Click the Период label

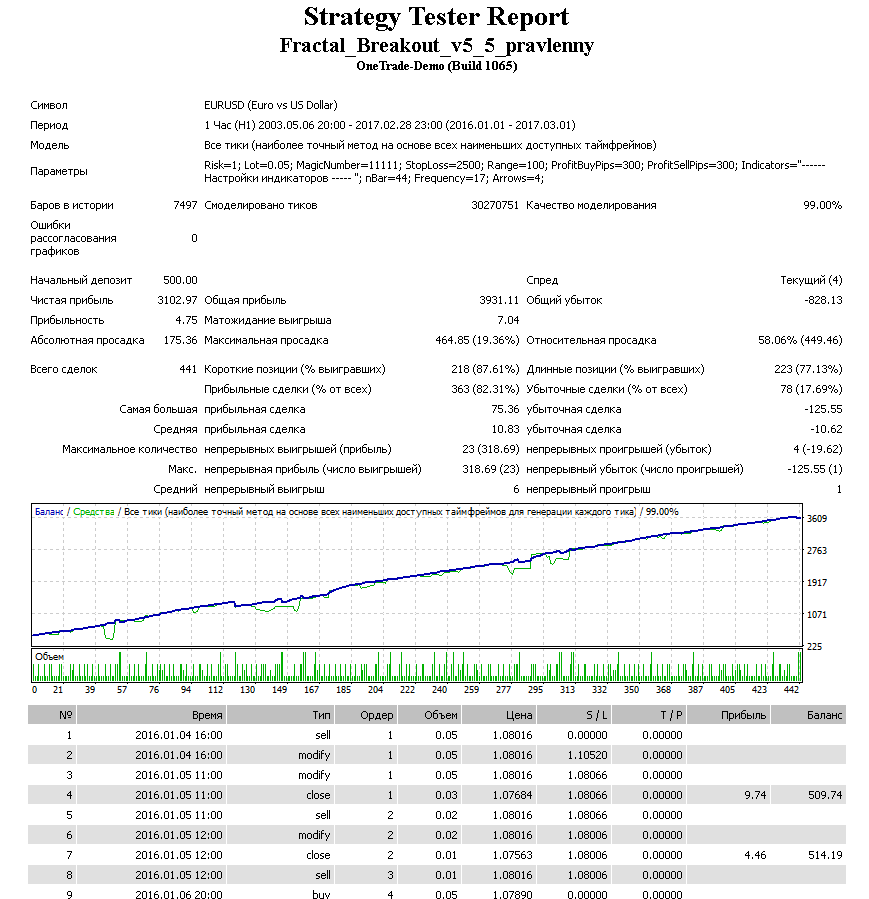pos(49,125)
